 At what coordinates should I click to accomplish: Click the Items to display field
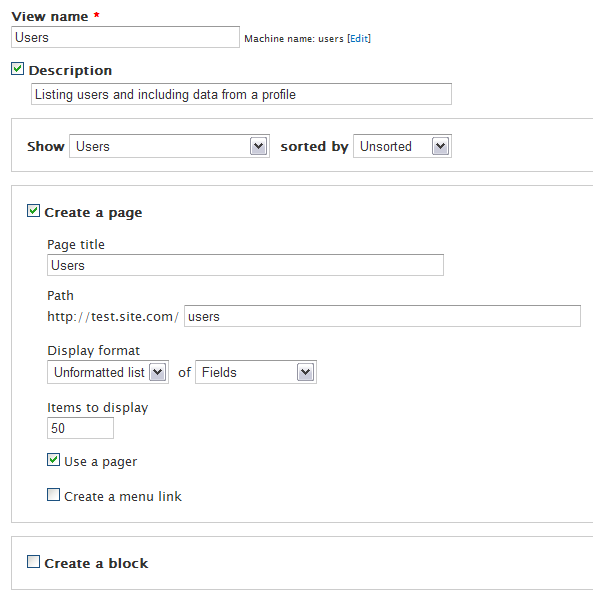point(80,428)
